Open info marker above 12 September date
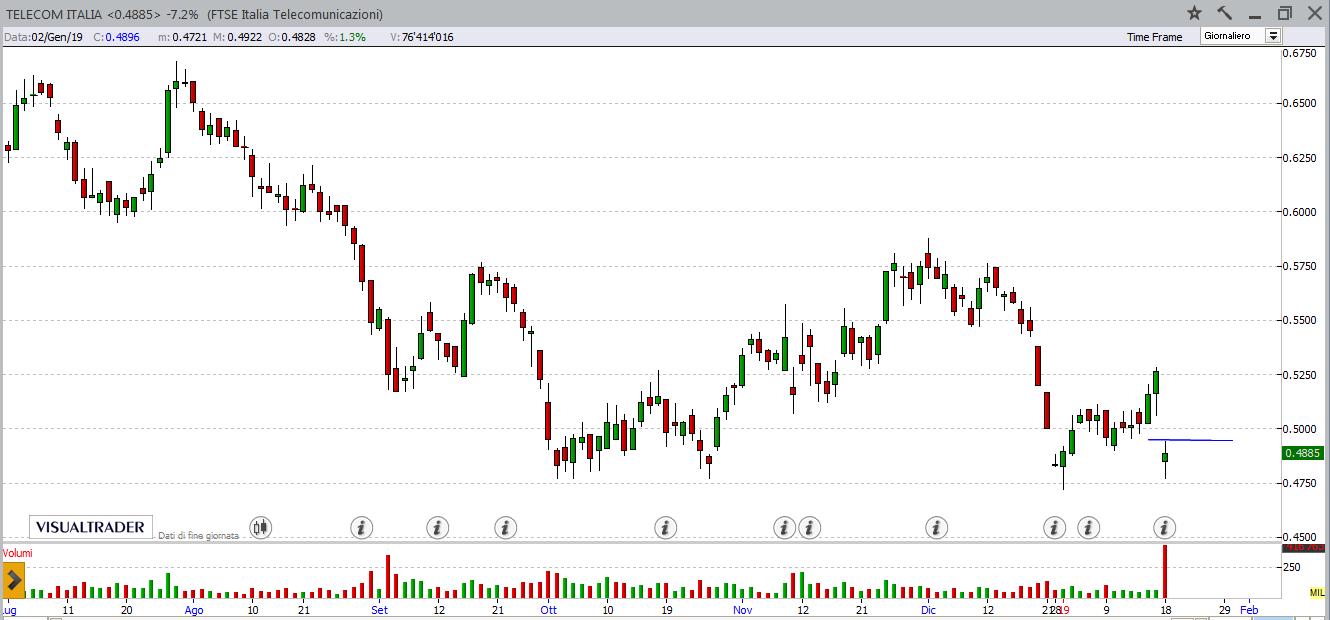The width and height of the screenshot is (1330, 620). [x=437, y=527]
